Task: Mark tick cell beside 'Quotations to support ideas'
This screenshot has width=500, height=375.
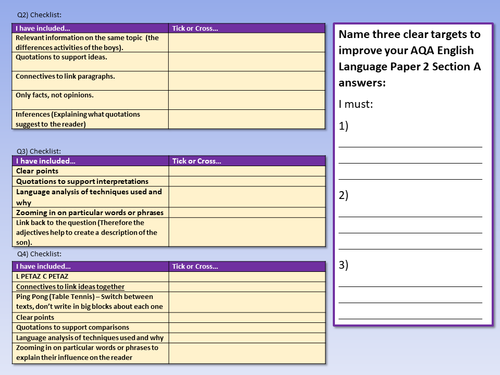Action: click(x=247, y=62)
